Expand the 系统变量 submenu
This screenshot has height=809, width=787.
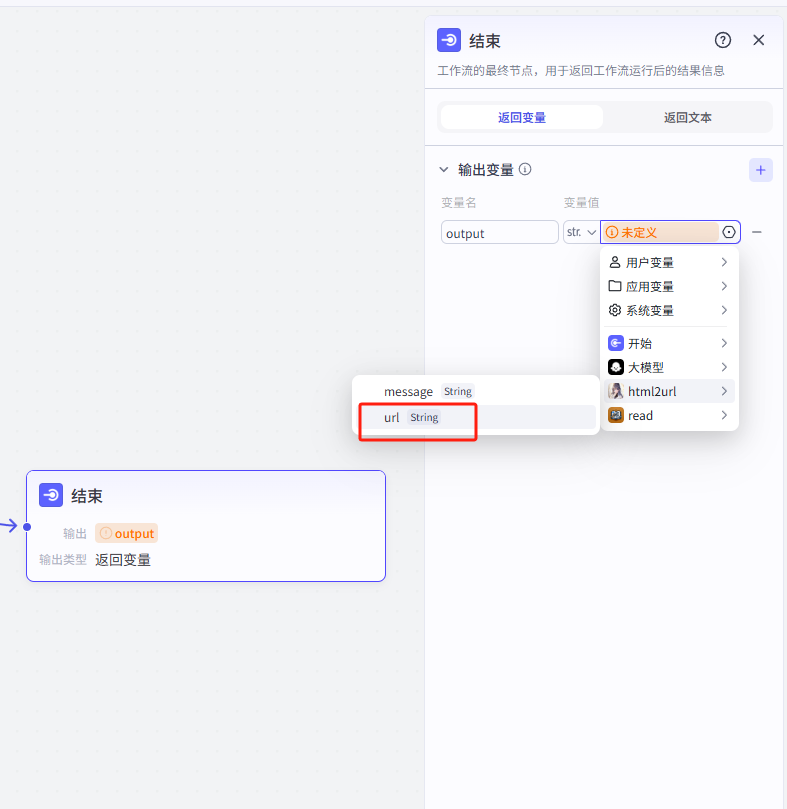coord(669,311)
